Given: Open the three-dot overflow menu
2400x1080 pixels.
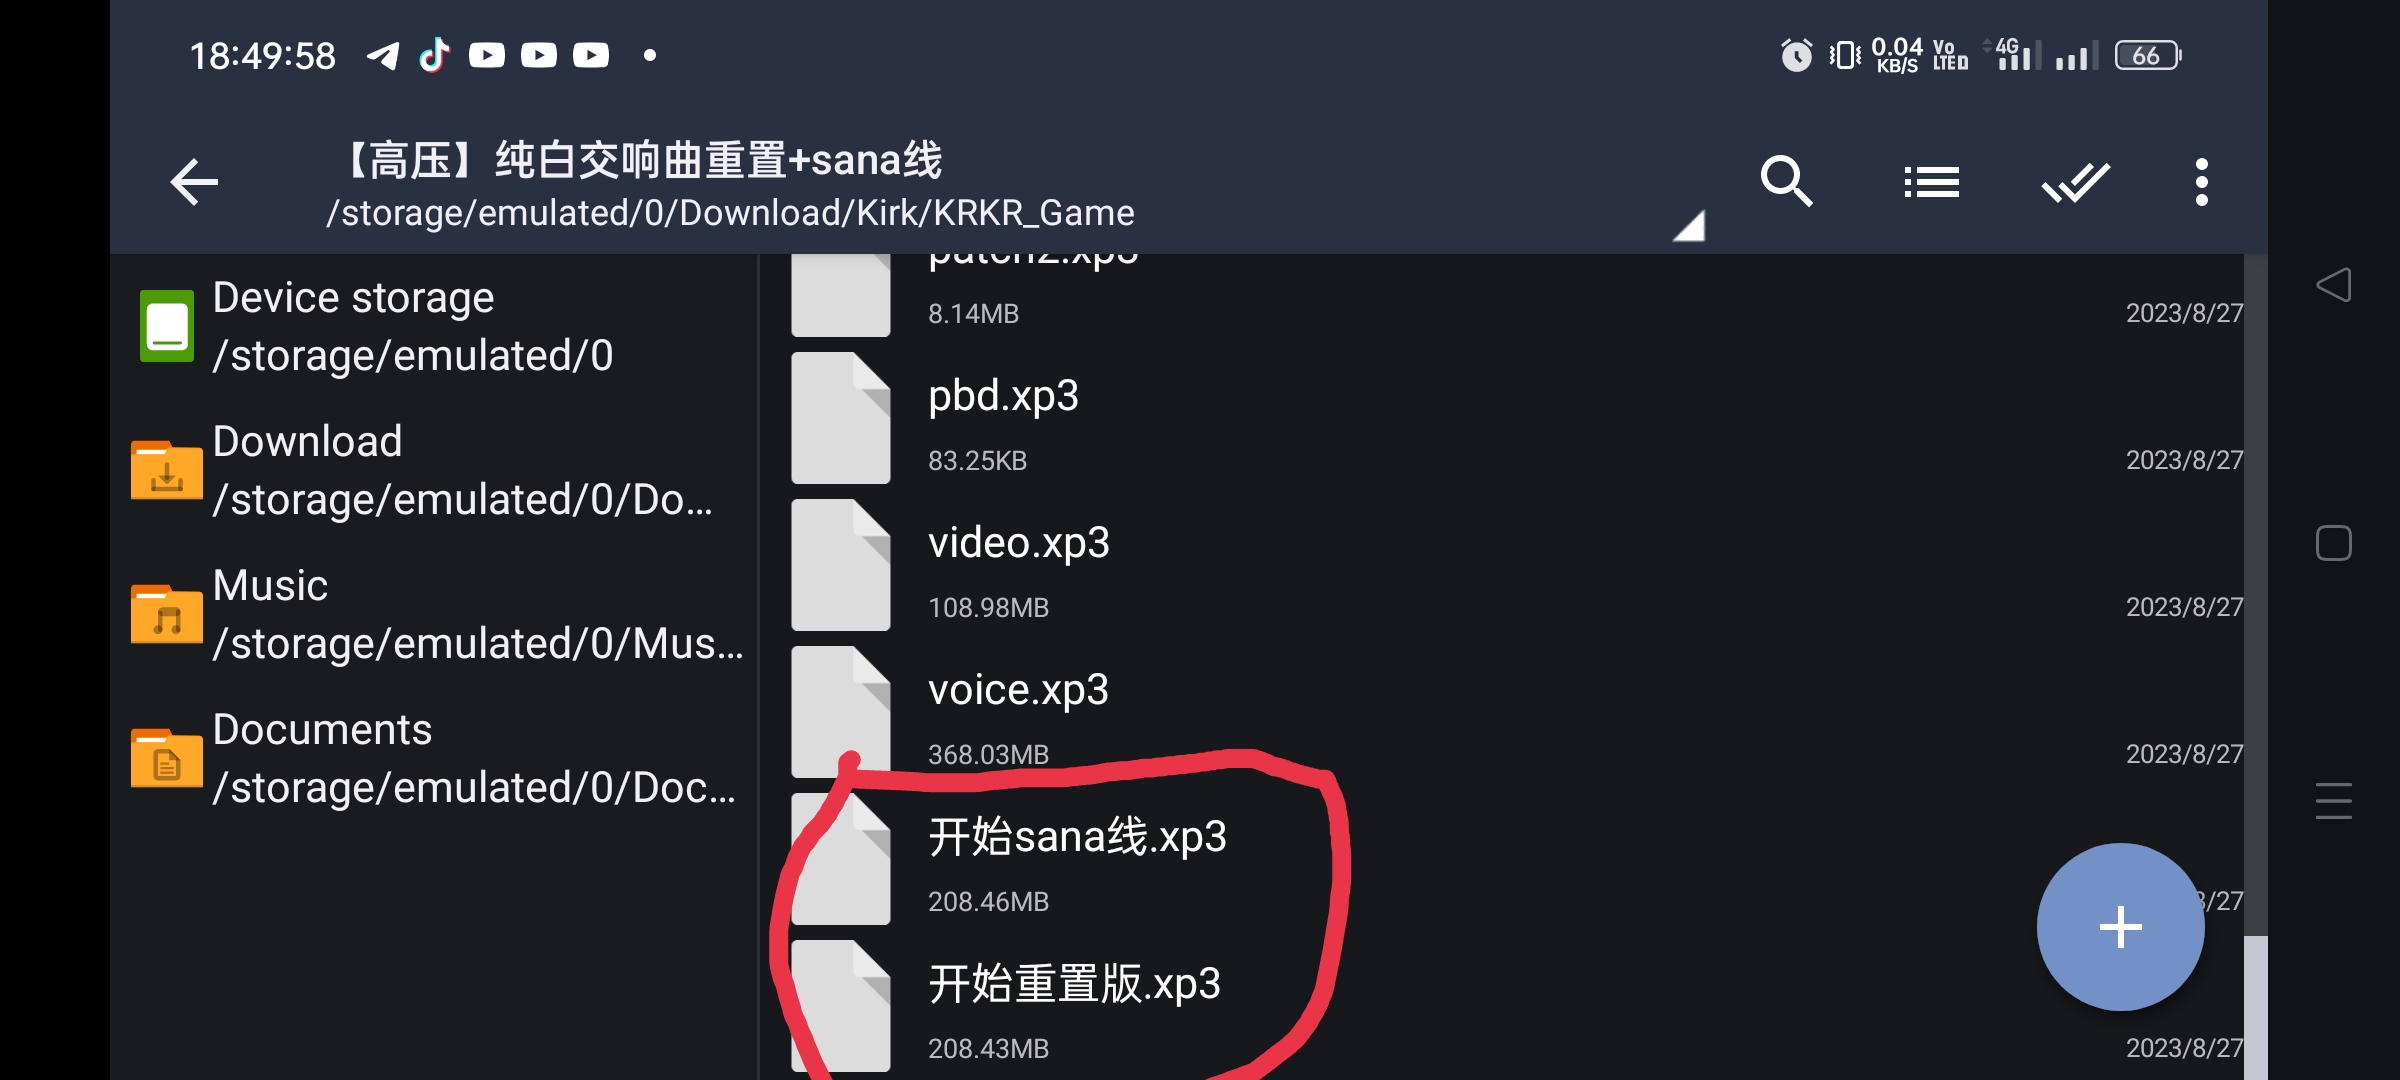Looking at the screenshot, I should (x=2201, y=182).
